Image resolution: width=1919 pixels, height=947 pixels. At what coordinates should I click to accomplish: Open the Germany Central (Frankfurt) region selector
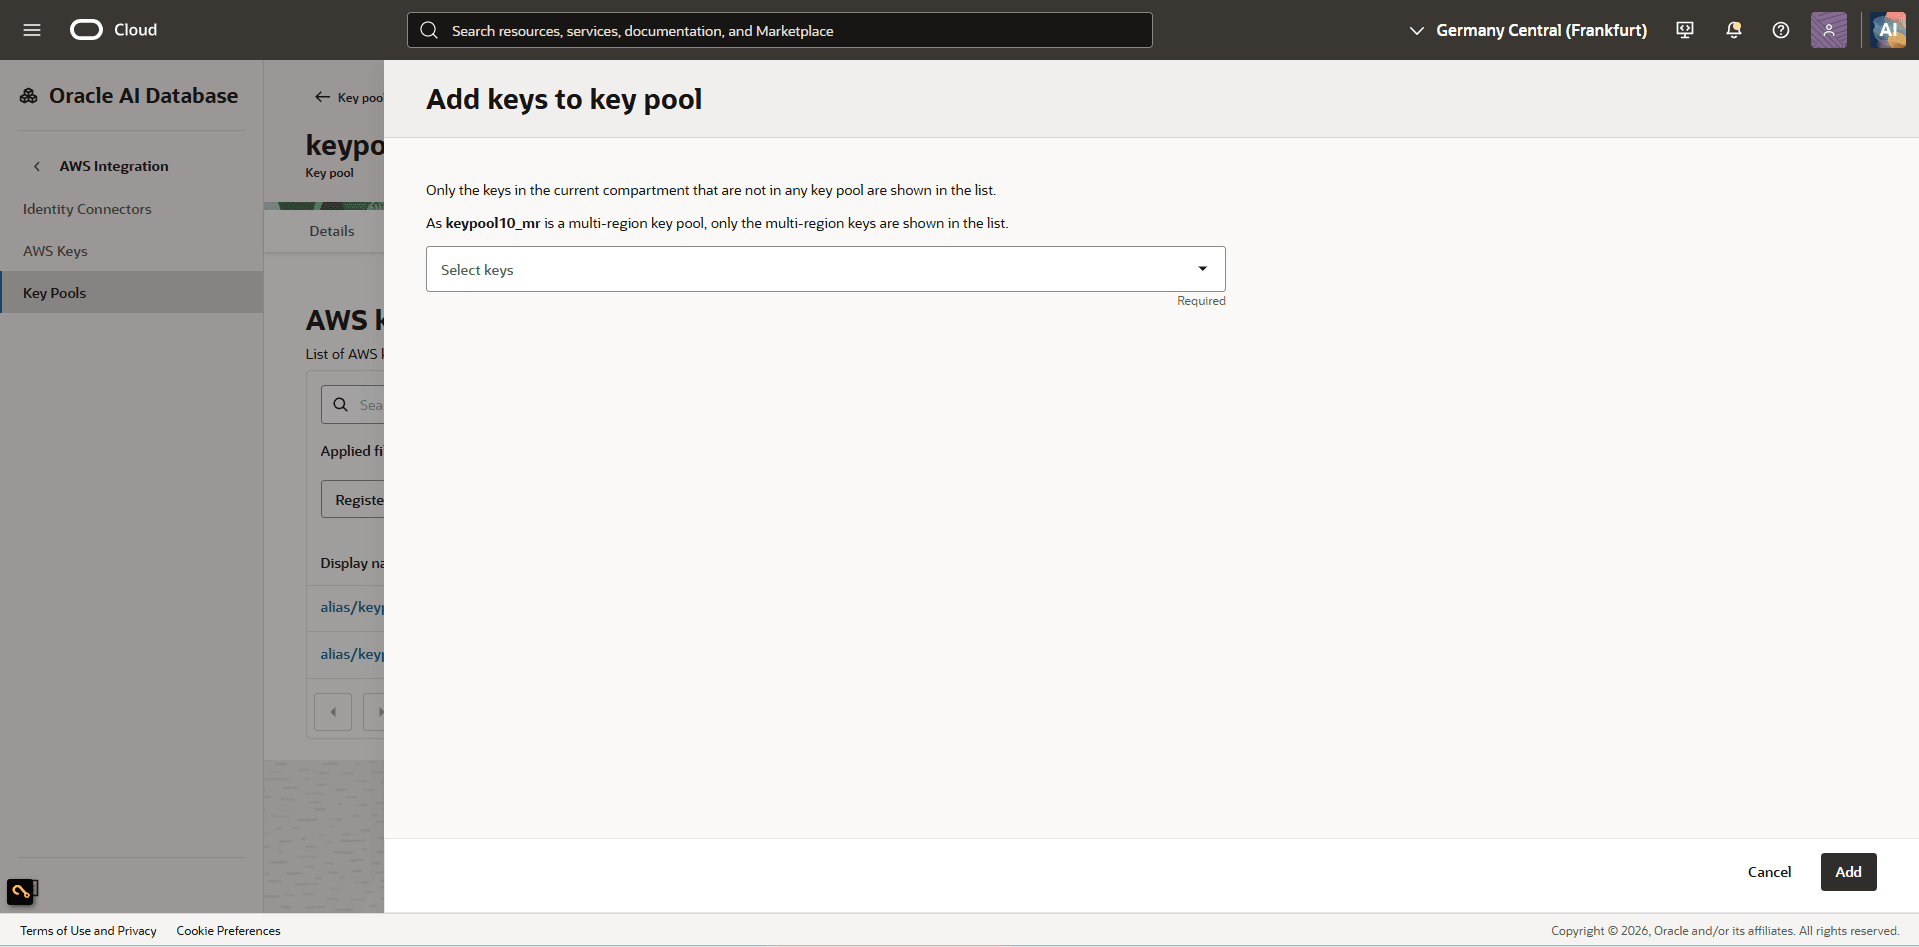tap(1528, 30)
